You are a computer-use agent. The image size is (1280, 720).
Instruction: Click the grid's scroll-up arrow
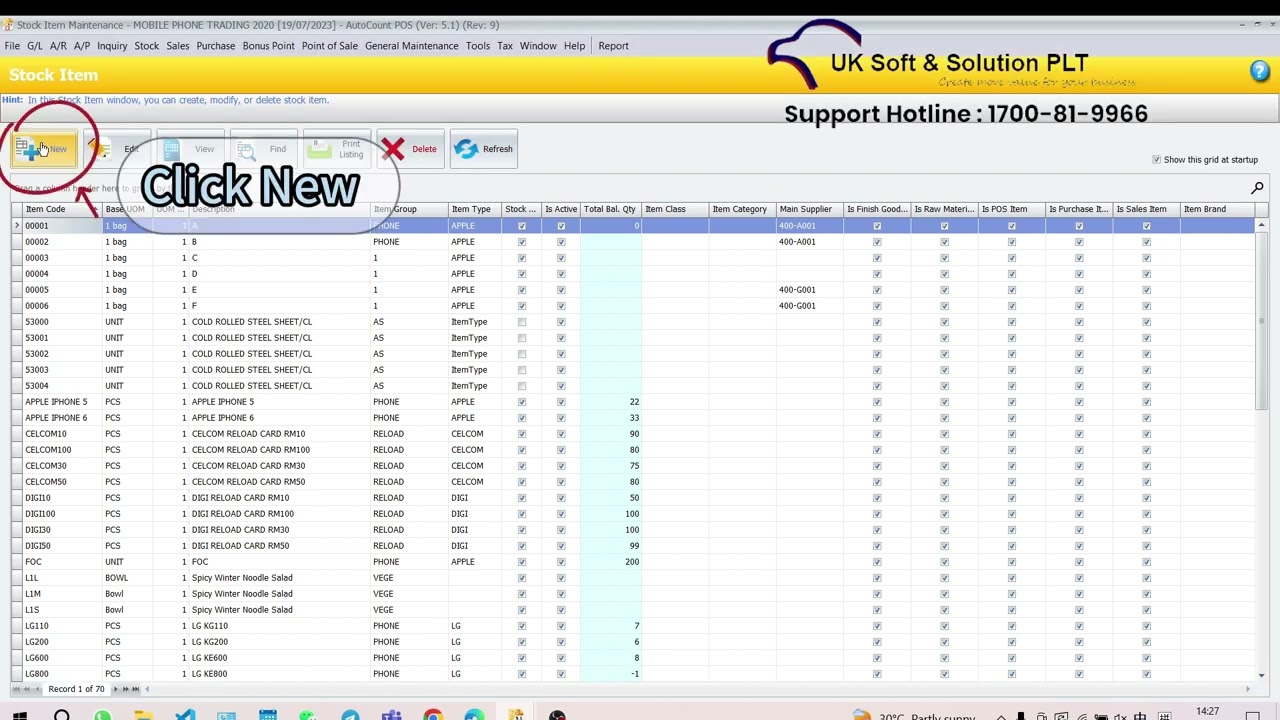1261,226
